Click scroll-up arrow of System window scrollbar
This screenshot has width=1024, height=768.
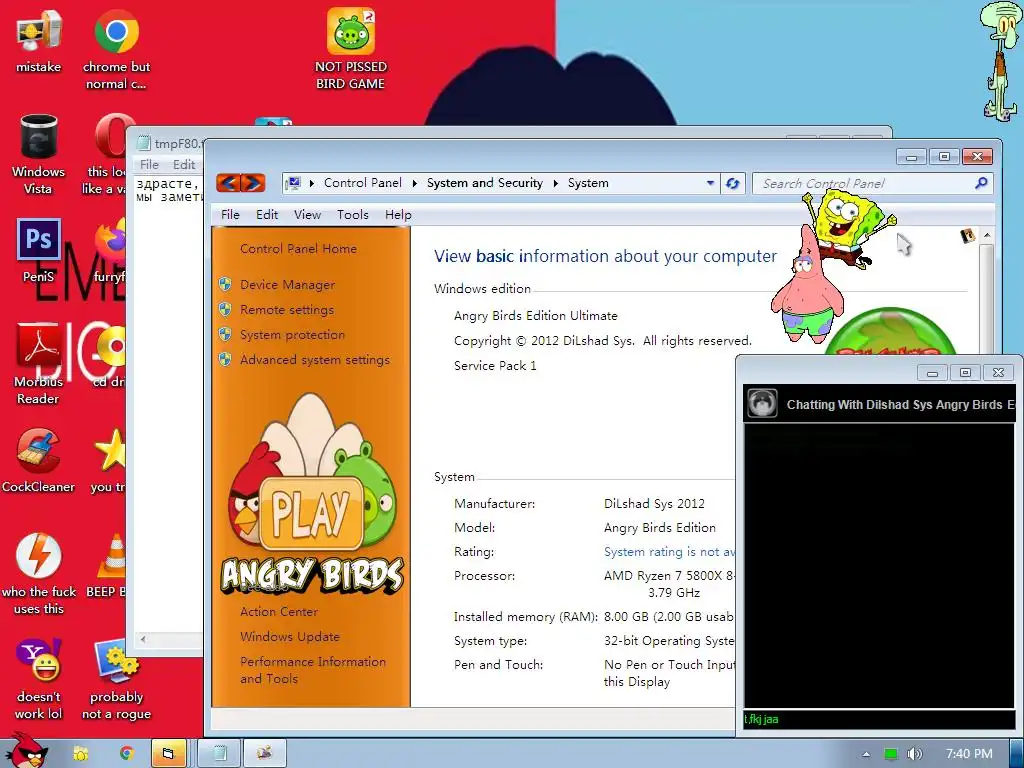987,235
